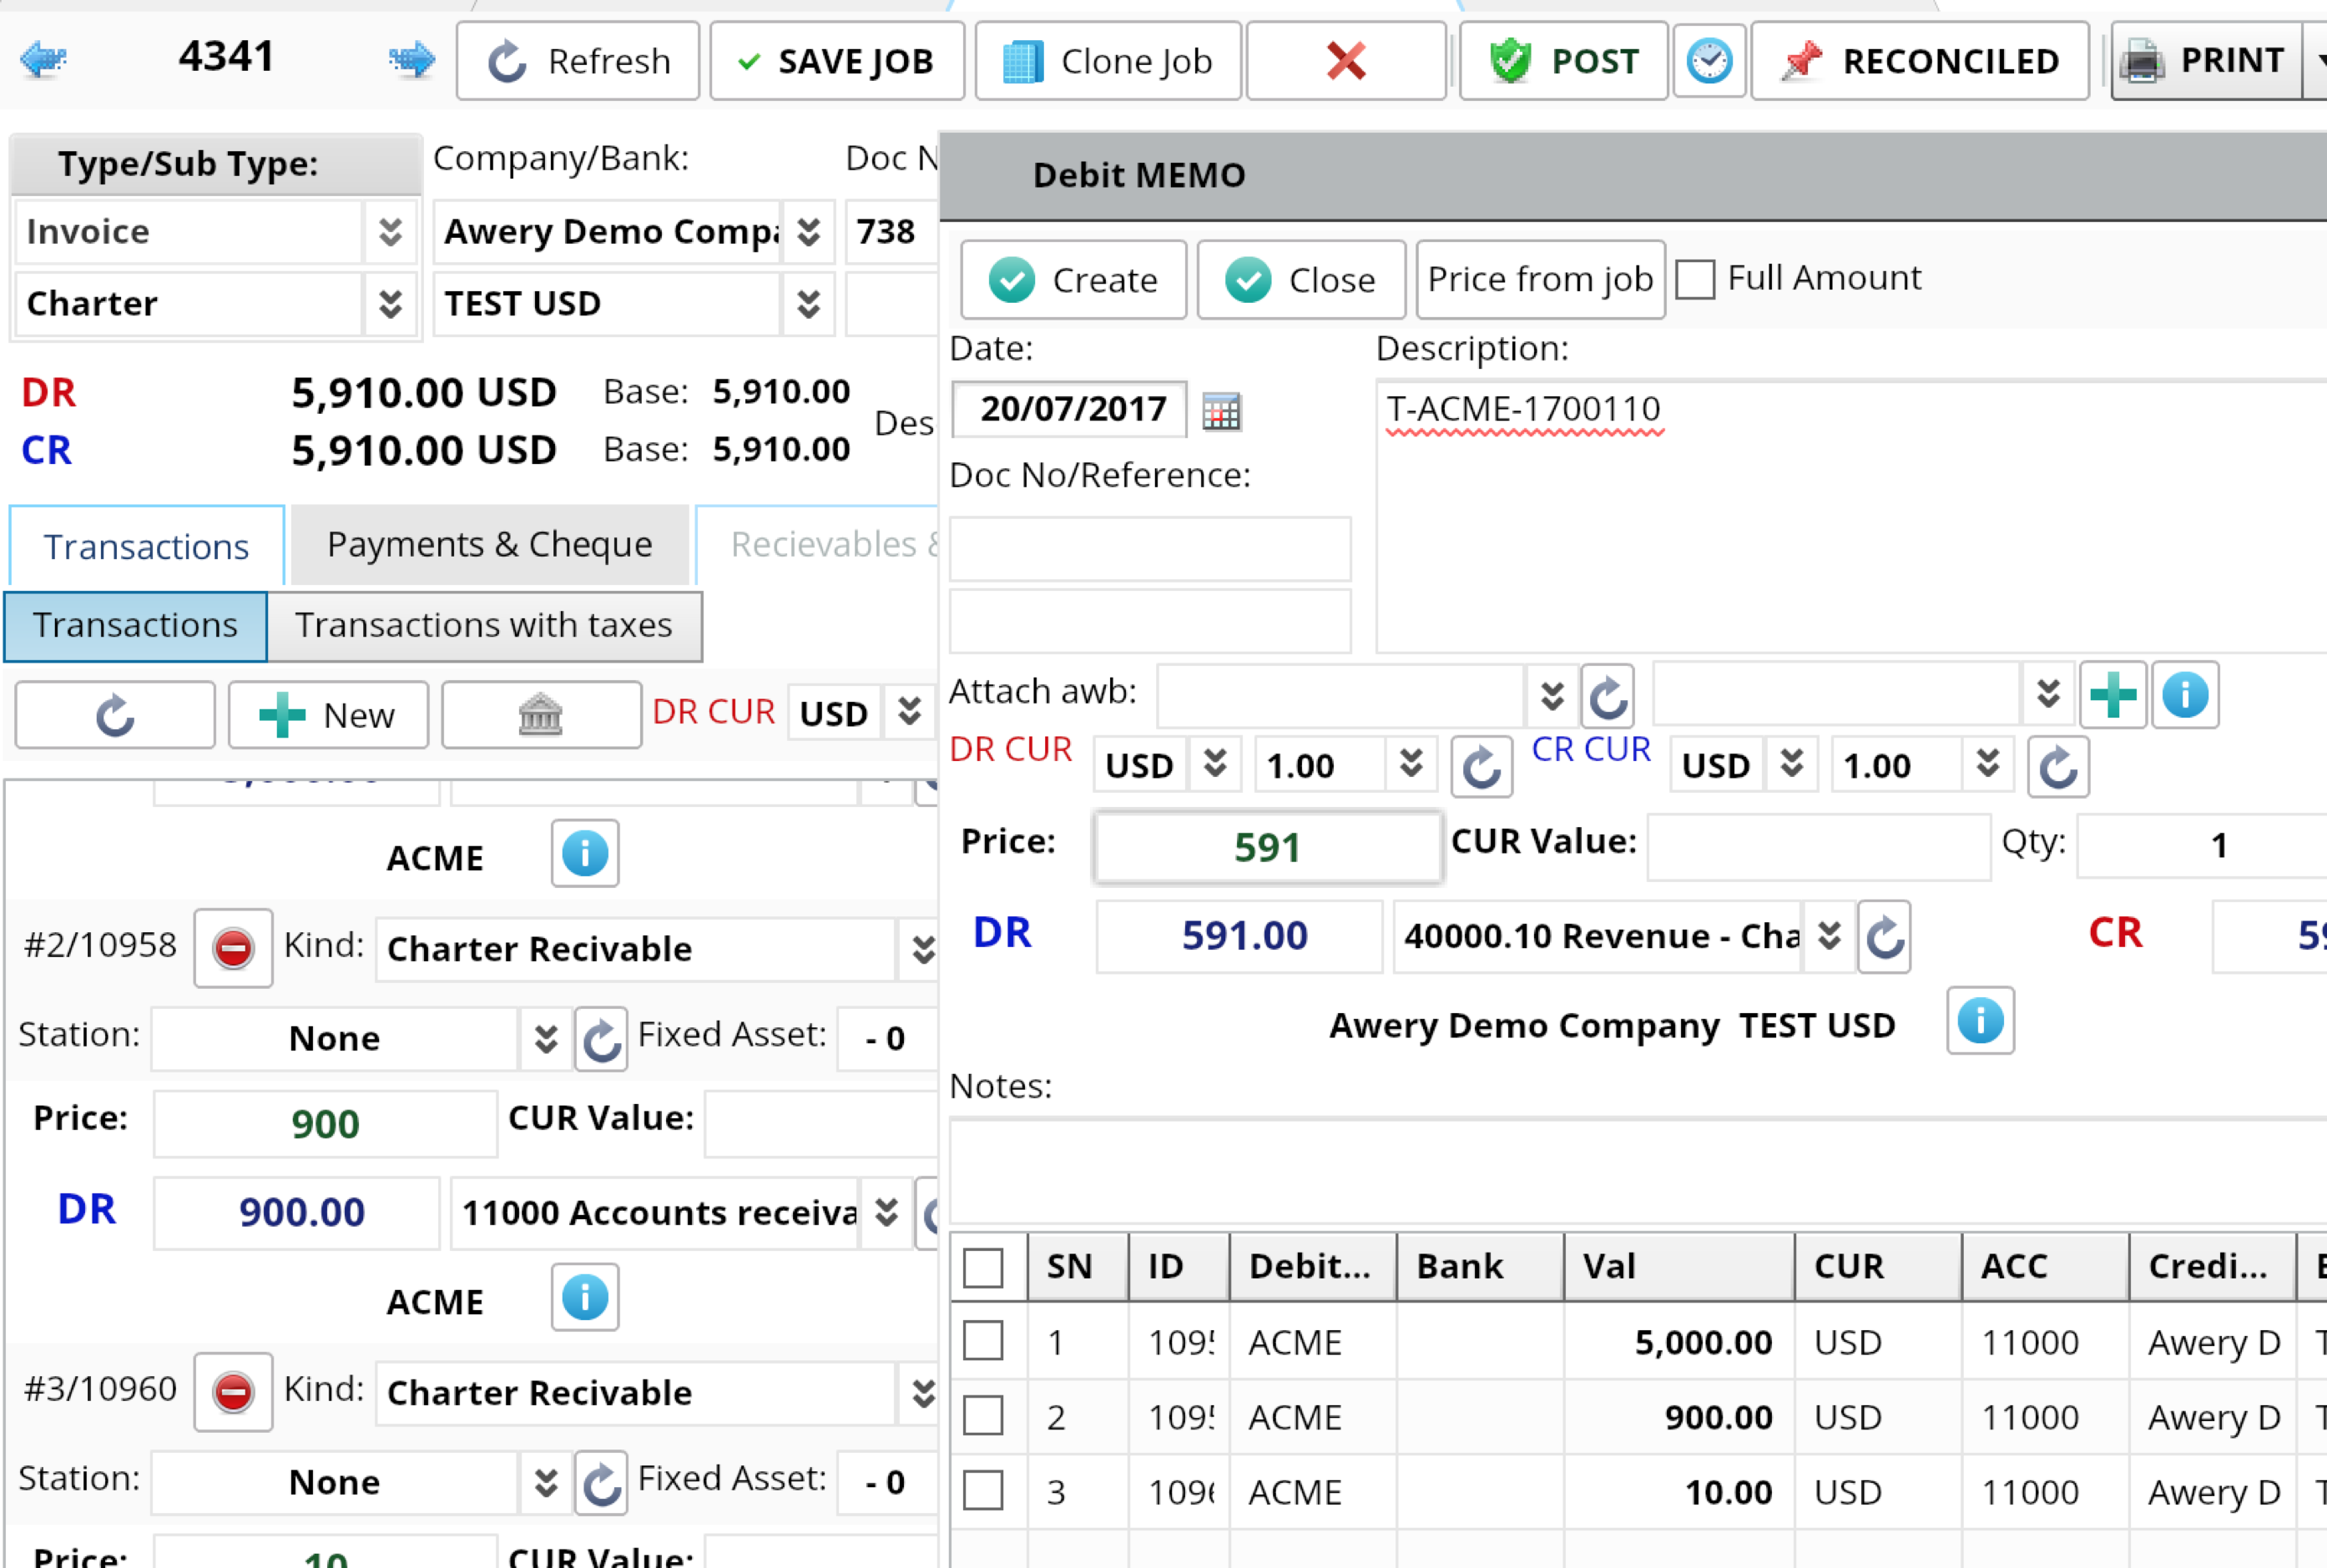Open the Charter sub type dropdown
This screenshot has width=2327, height=1568.
[390, 304]
